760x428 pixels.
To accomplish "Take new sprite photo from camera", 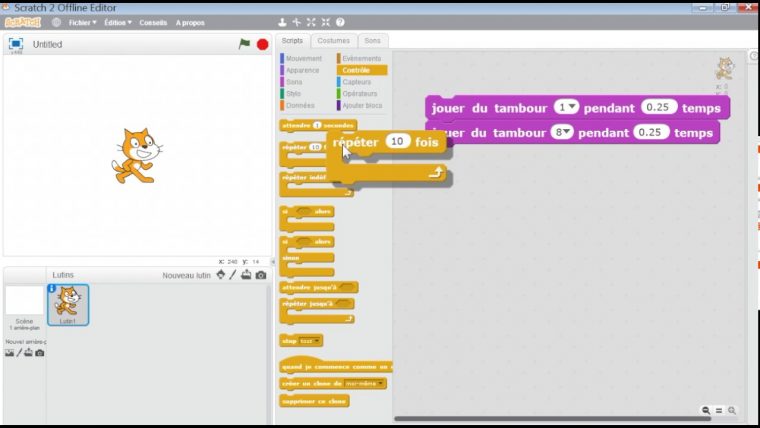I will click(x=261, y=275).
